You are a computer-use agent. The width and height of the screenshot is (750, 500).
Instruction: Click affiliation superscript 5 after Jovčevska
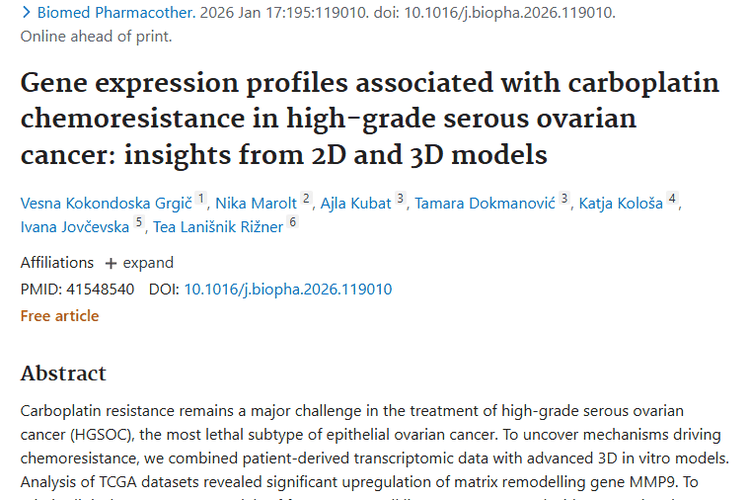pyautogui.click(x=139, y=222)
